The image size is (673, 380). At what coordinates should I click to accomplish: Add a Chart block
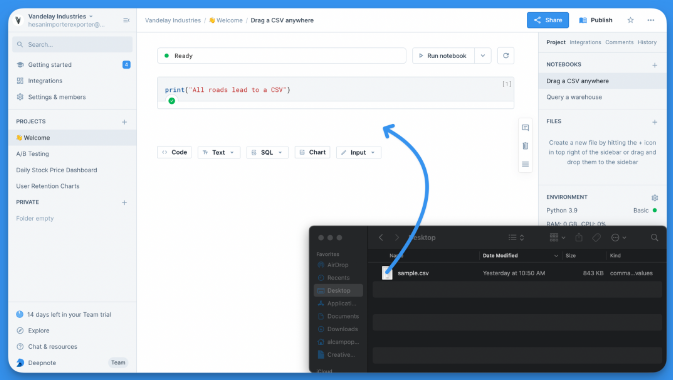click(x=312, y=152)
